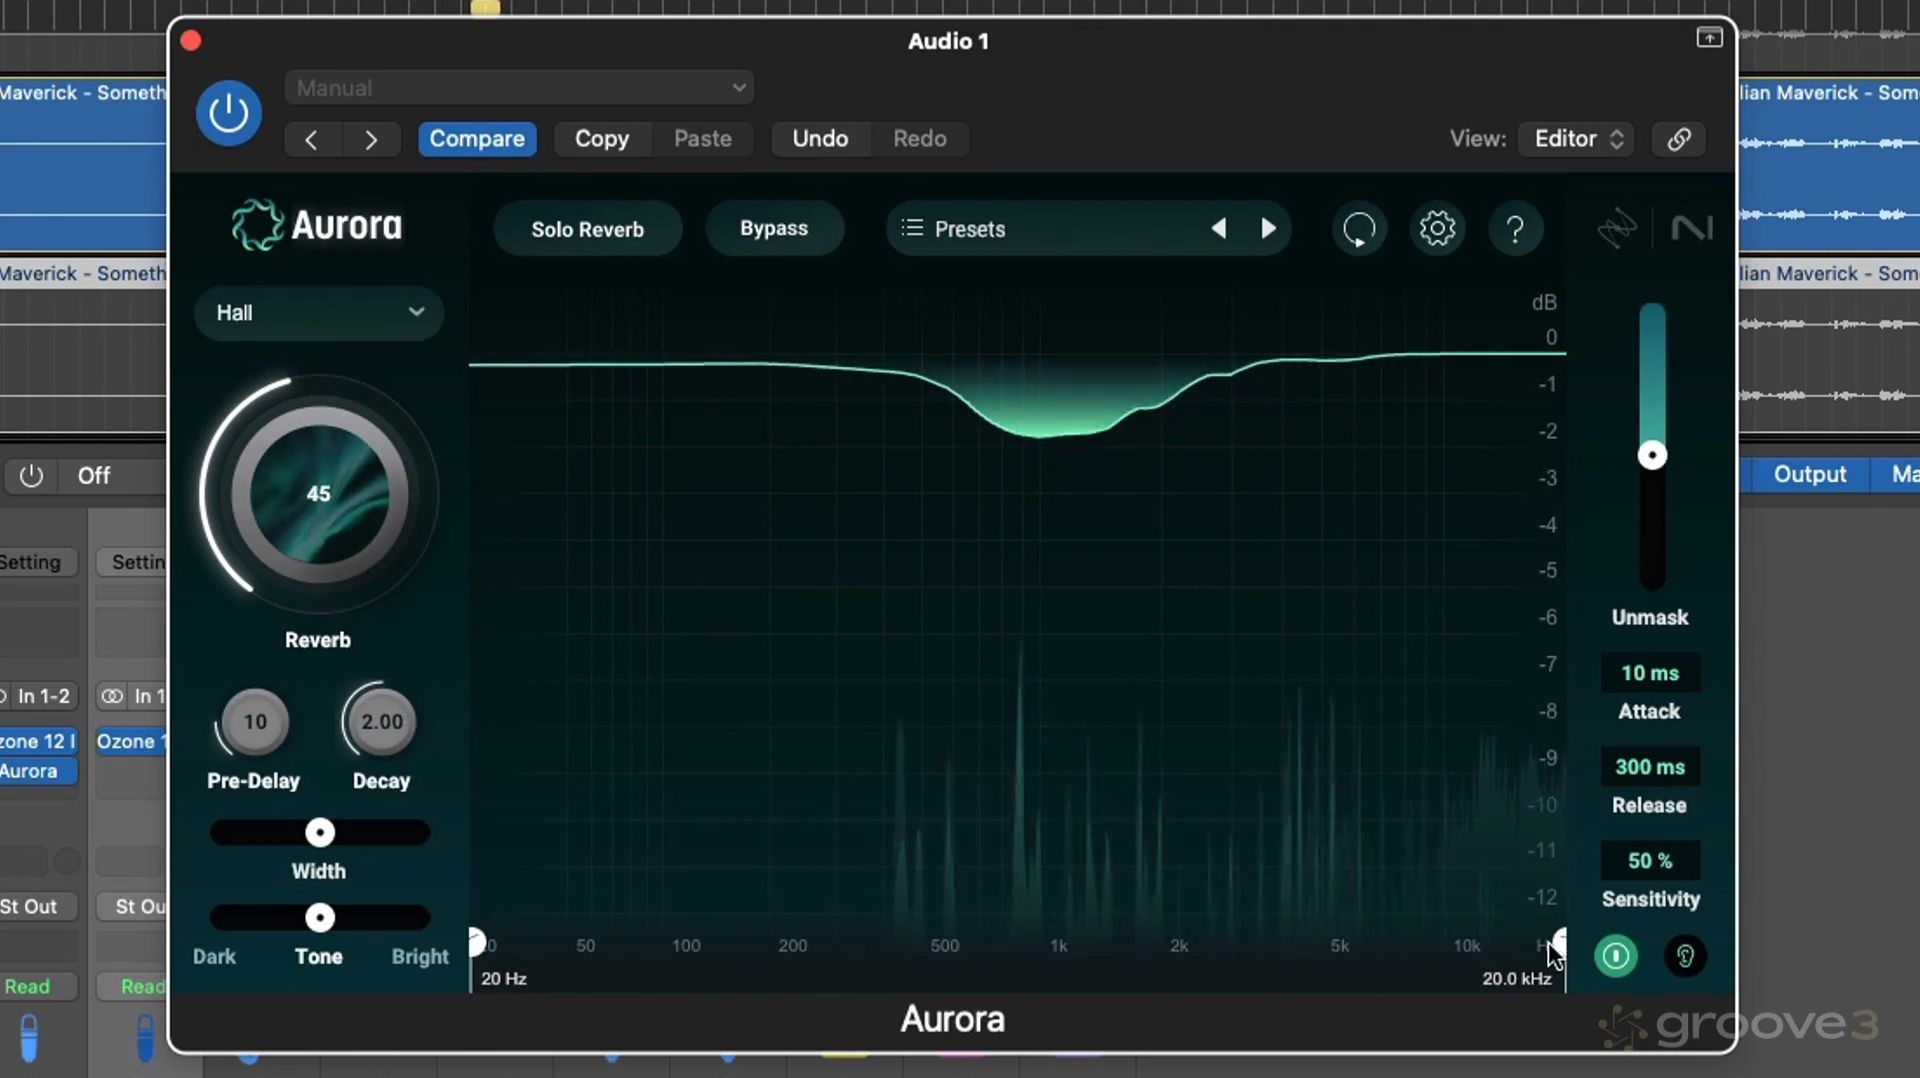Toggle the green Unmask enable button

(1616, 956)
